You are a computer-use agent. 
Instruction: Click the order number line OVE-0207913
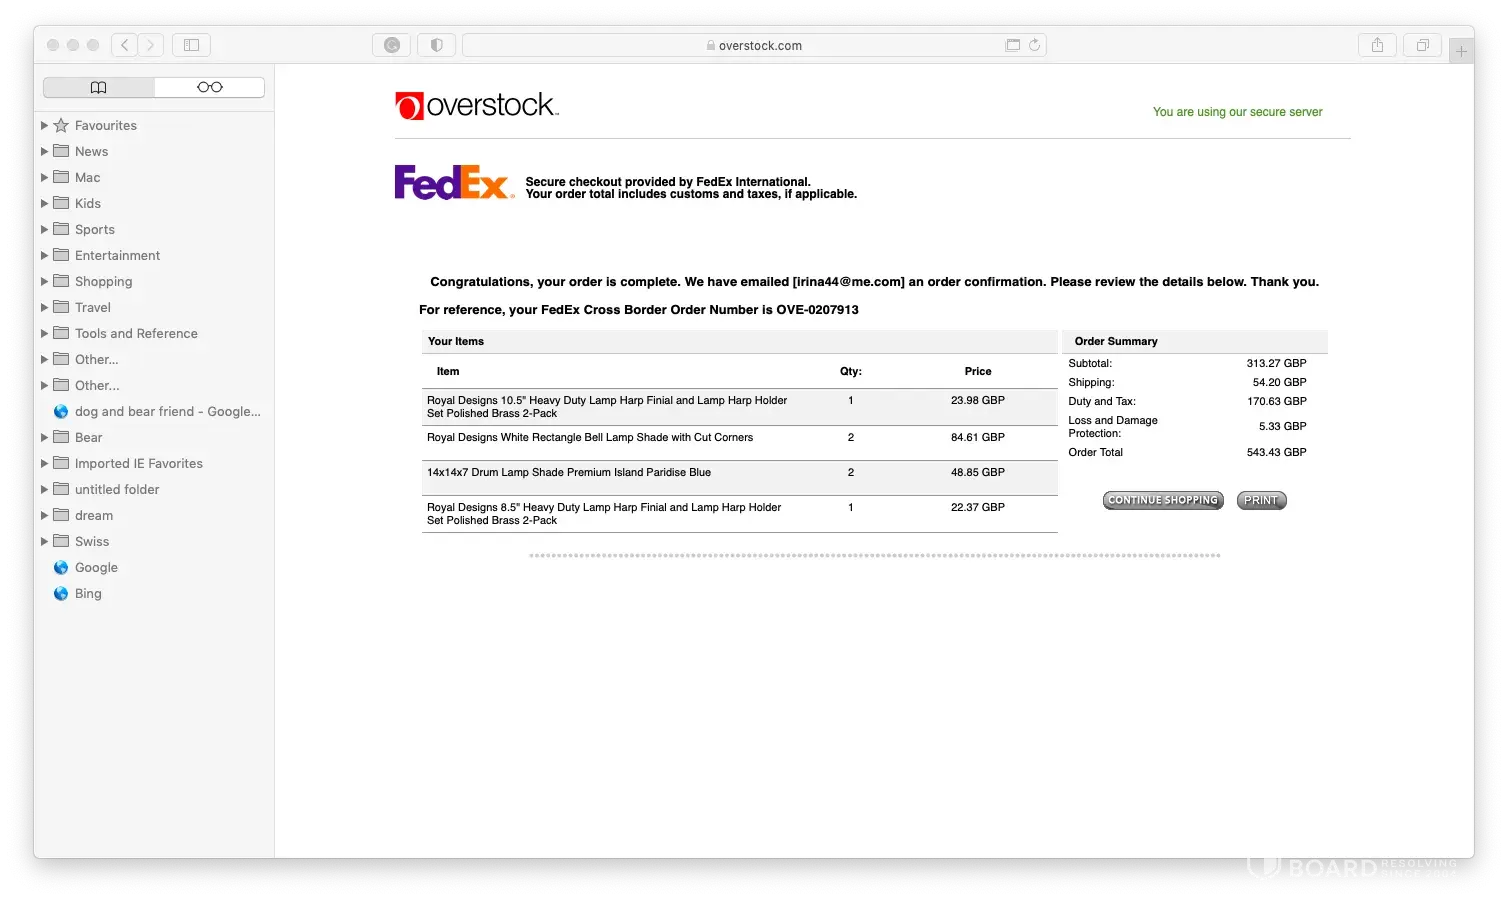point(639,310)
